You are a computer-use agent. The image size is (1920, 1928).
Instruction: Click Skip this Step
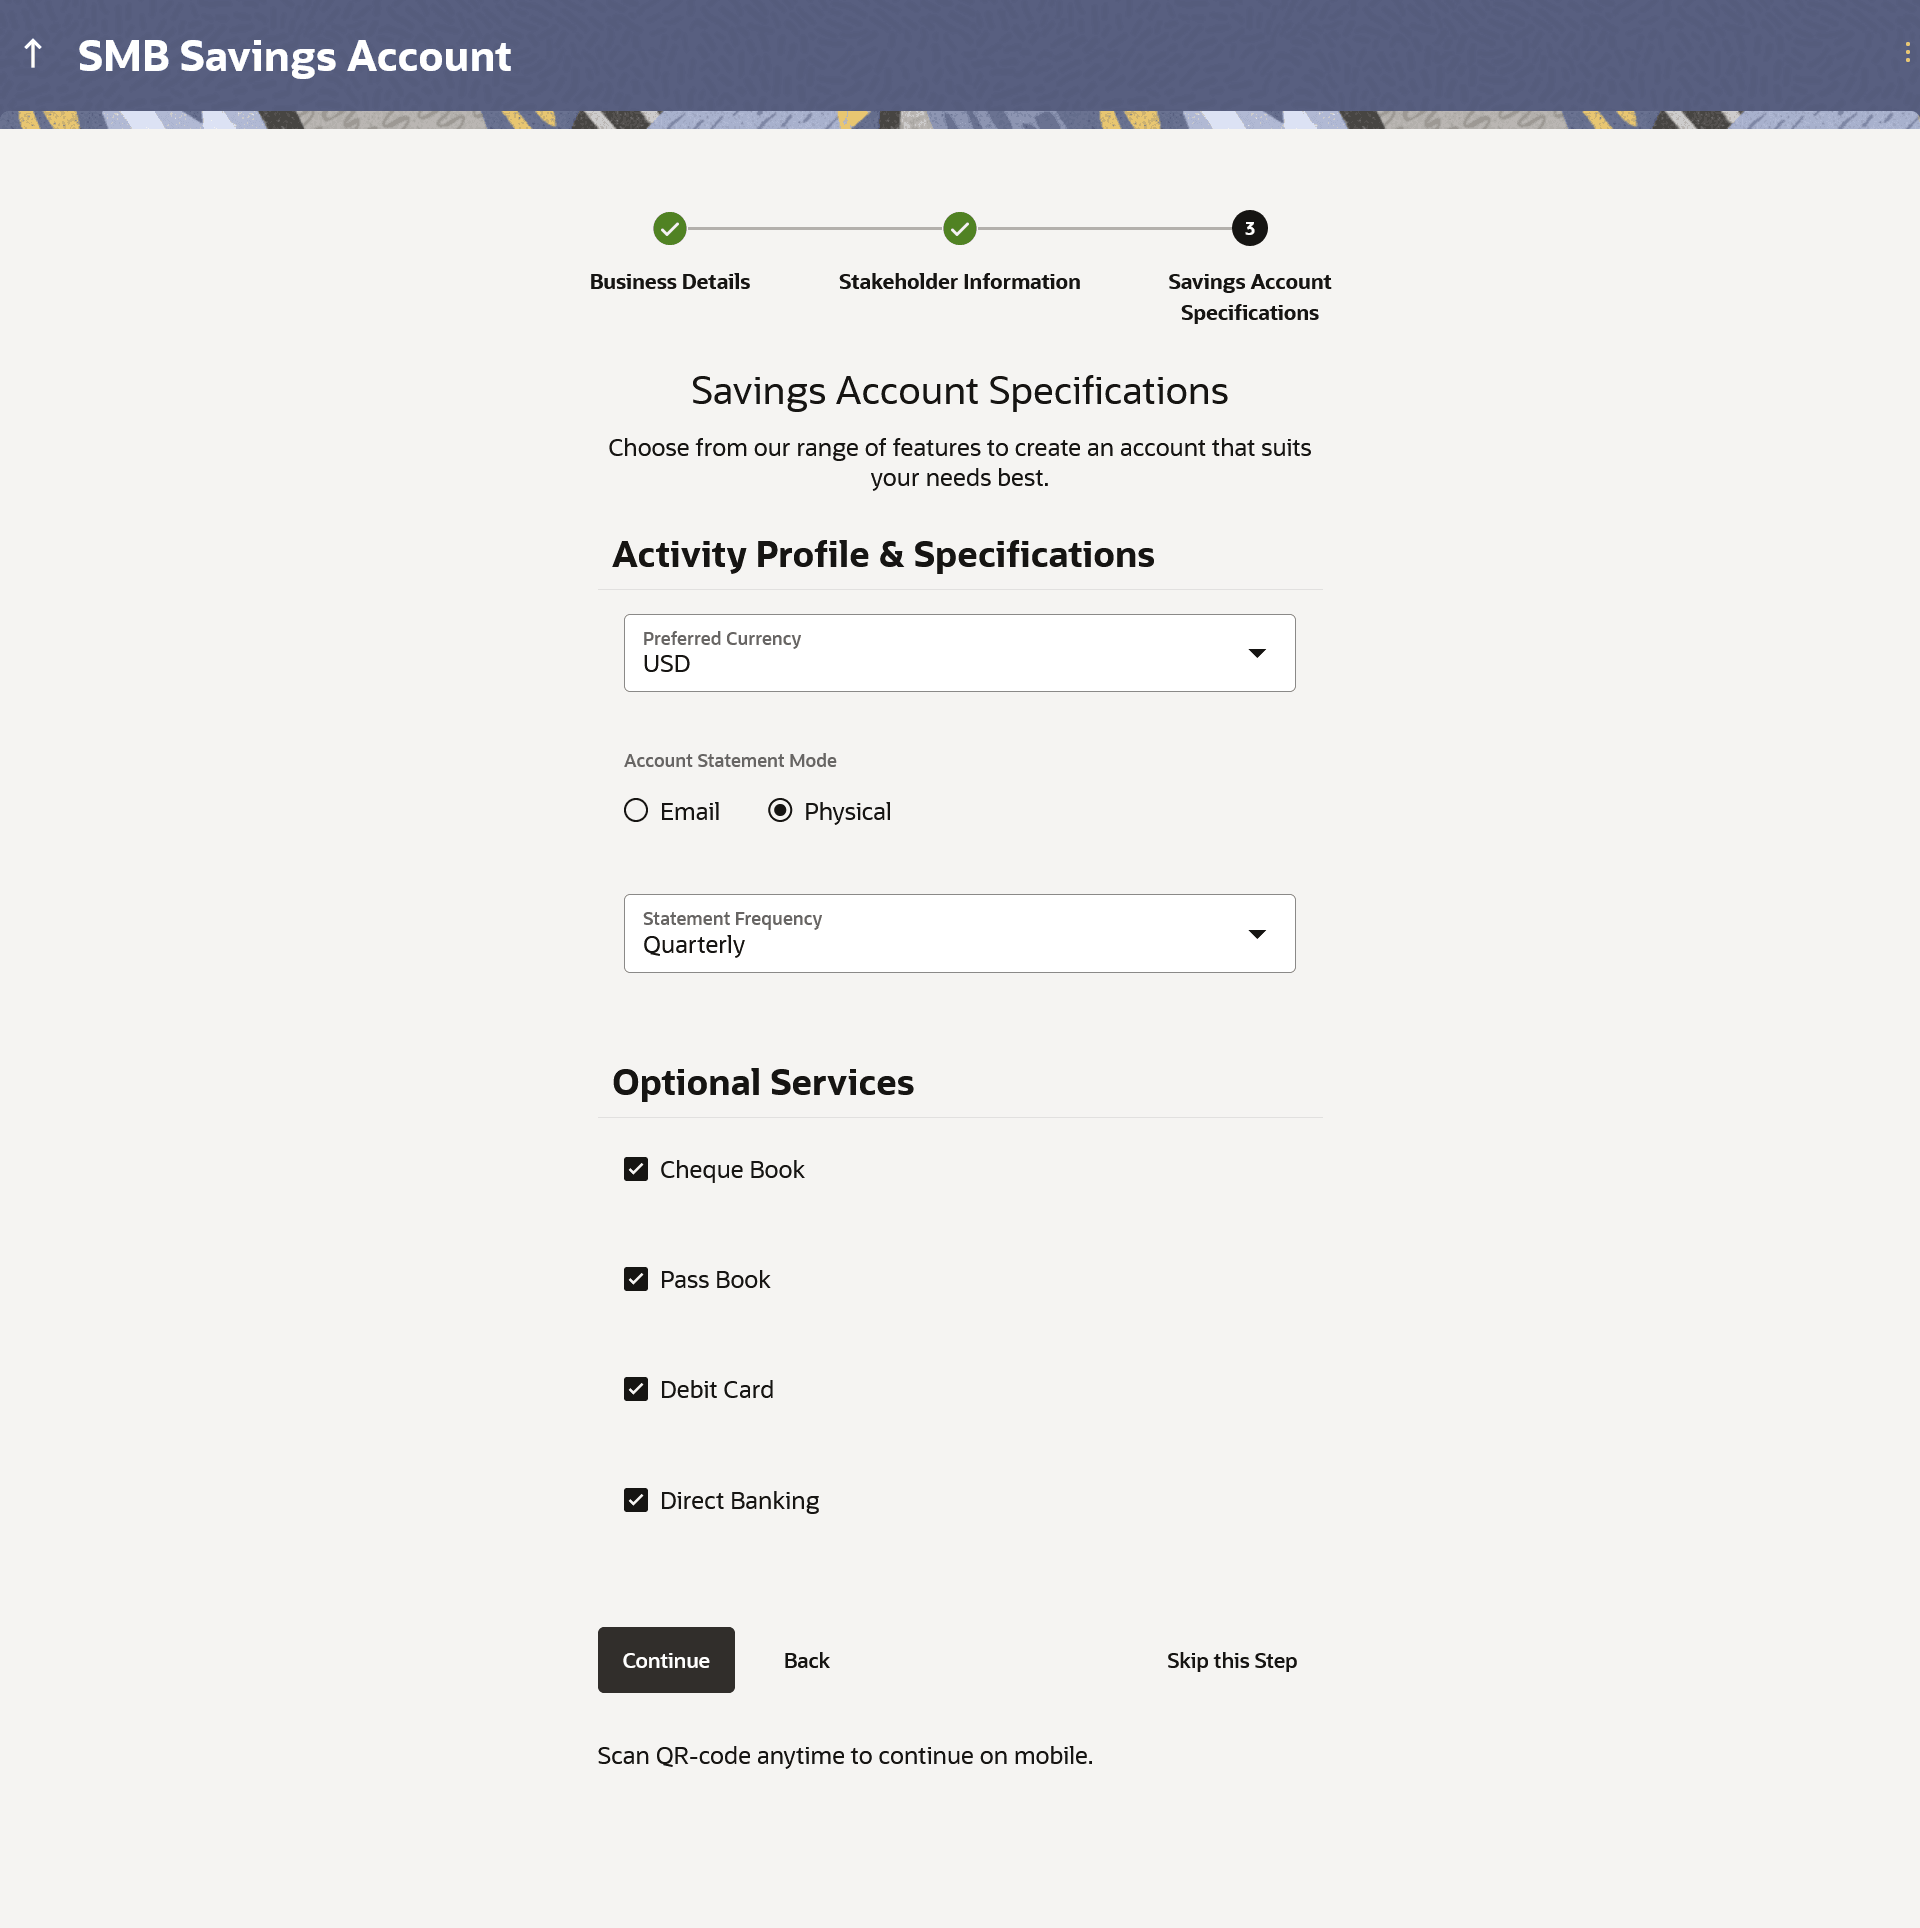click(1231, 1661)
